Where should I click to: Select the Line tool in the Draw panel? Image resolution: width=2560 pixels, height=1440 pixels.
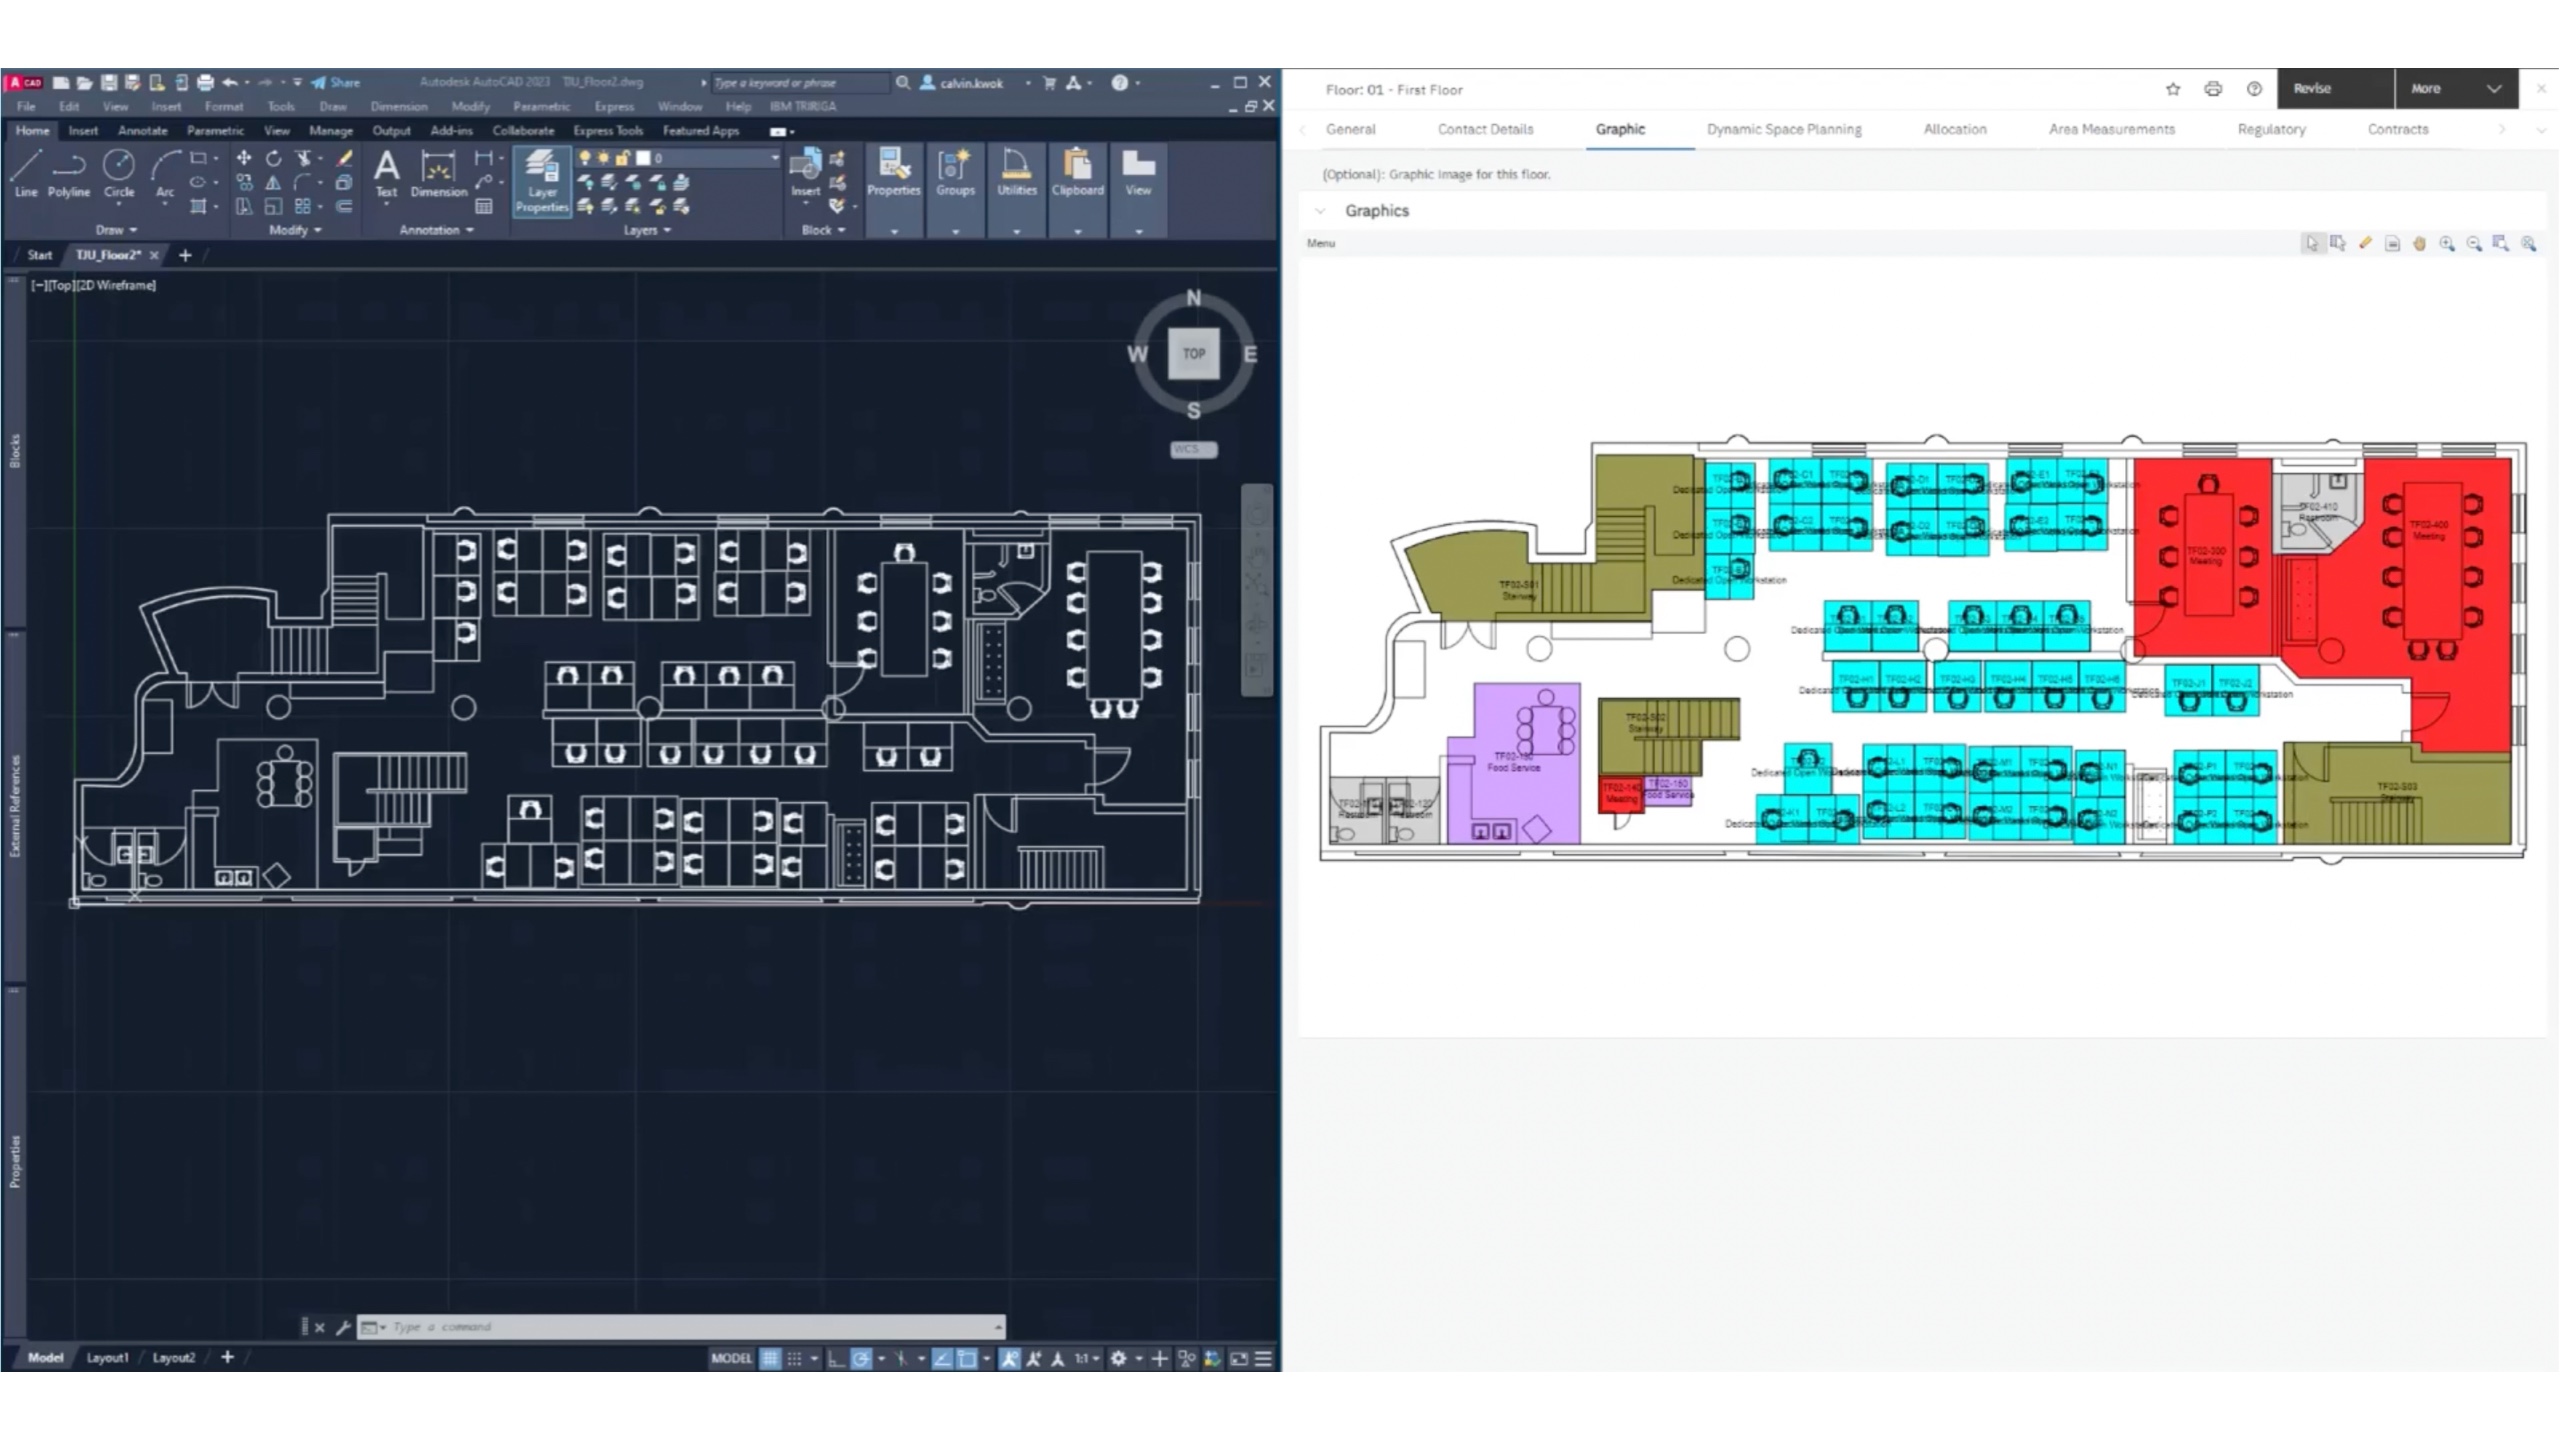click(26, 170)
